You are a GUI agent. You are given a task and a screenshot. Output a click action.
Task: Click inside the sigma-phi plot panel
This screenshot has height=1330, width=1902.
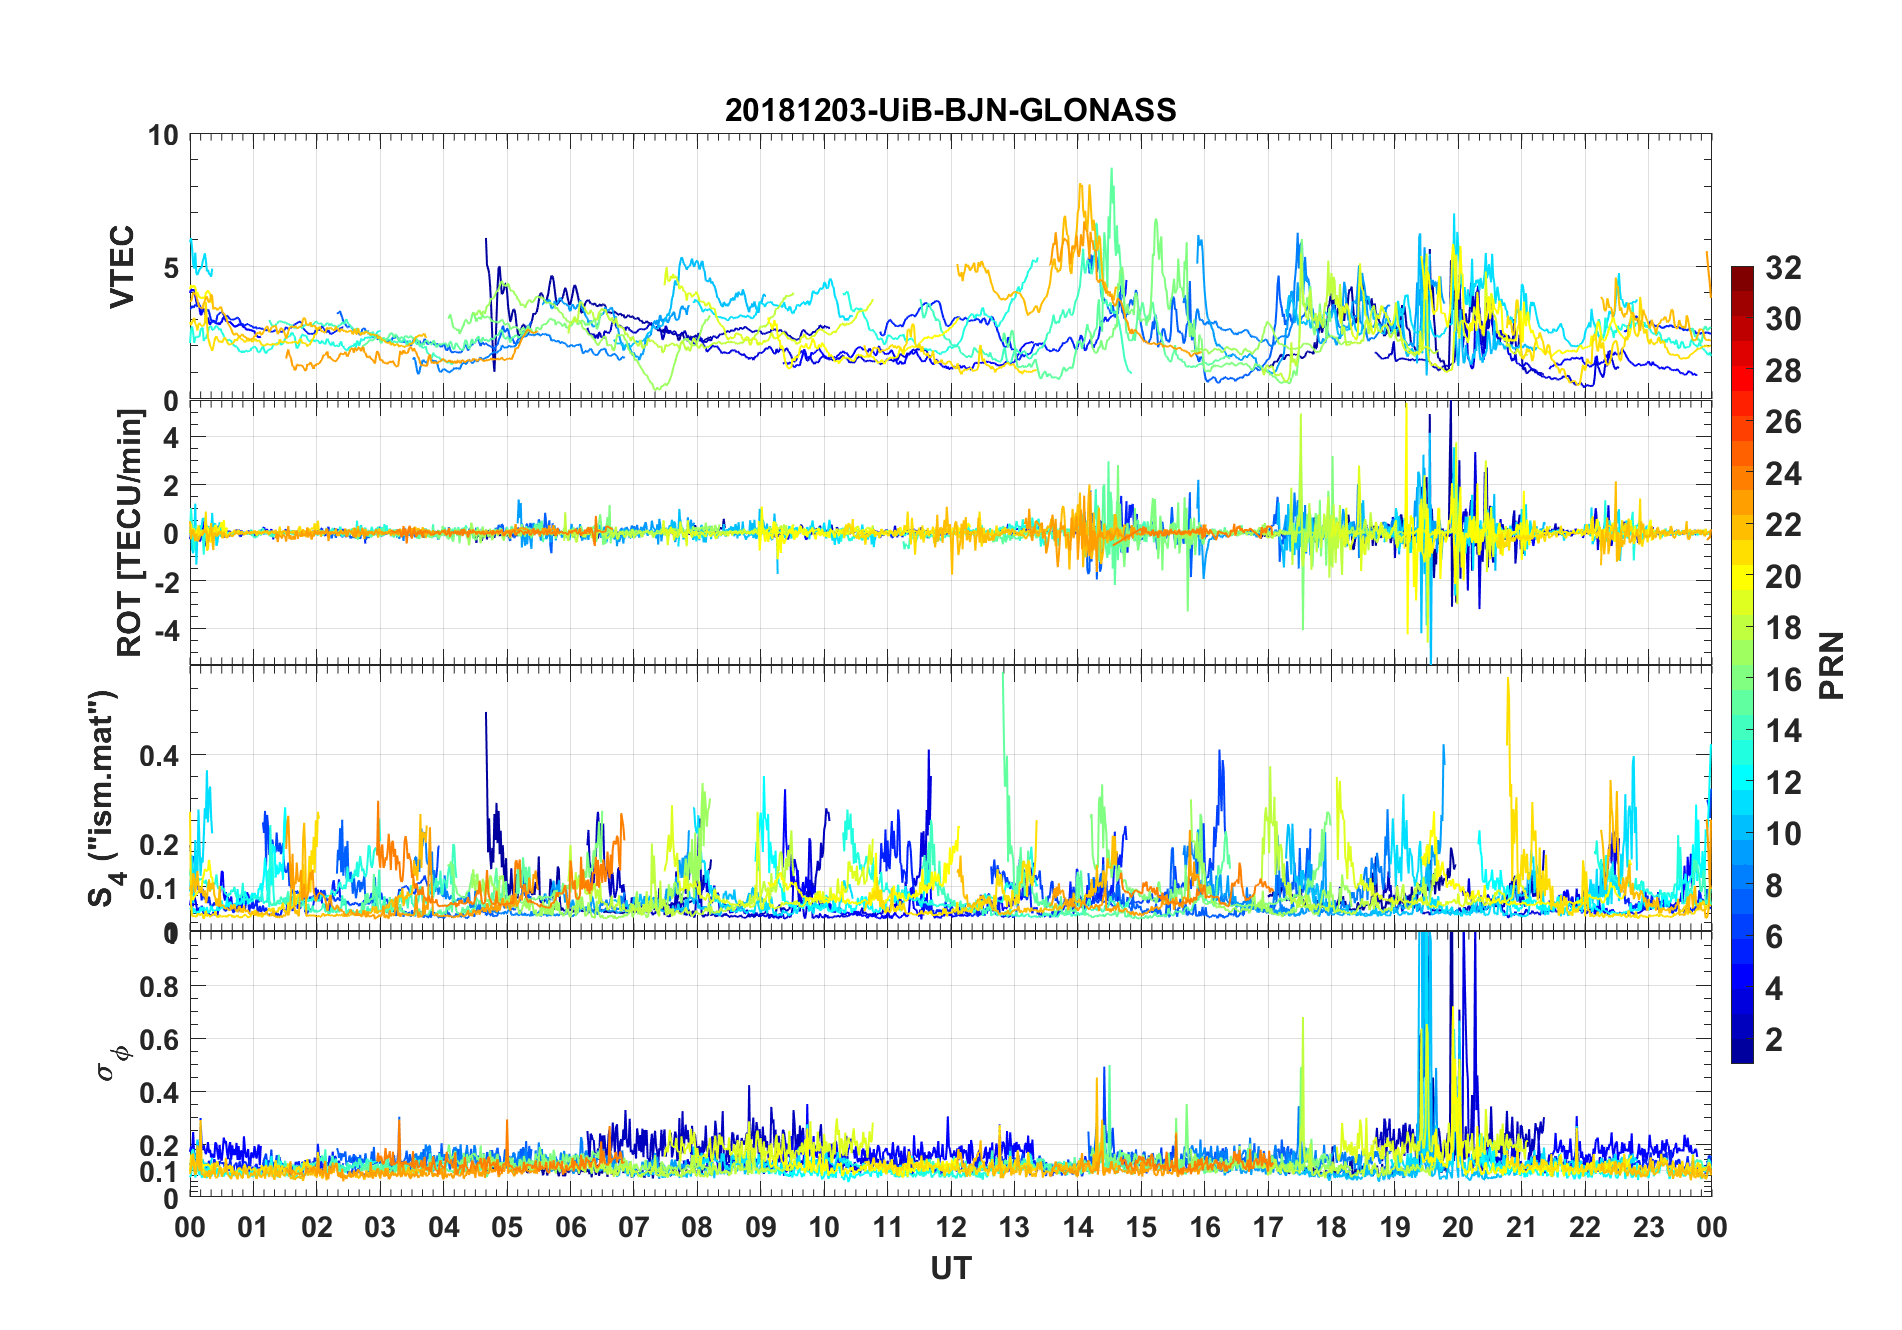pyautogui.click(x=950, y=1063)
